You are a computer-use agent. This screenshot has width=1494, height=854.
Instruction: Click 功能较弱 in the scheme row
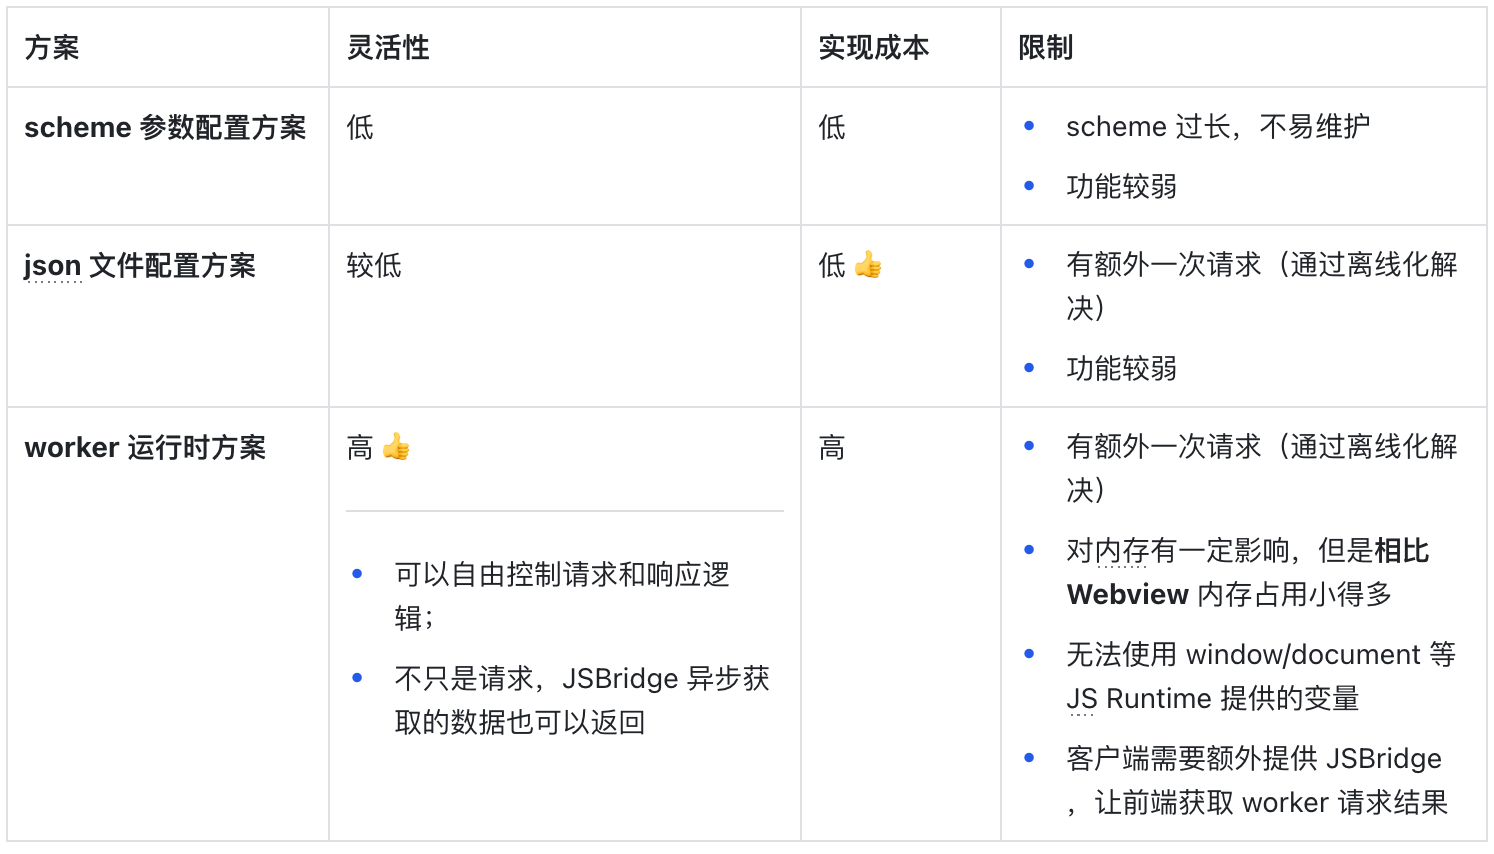coord(1121,187)
